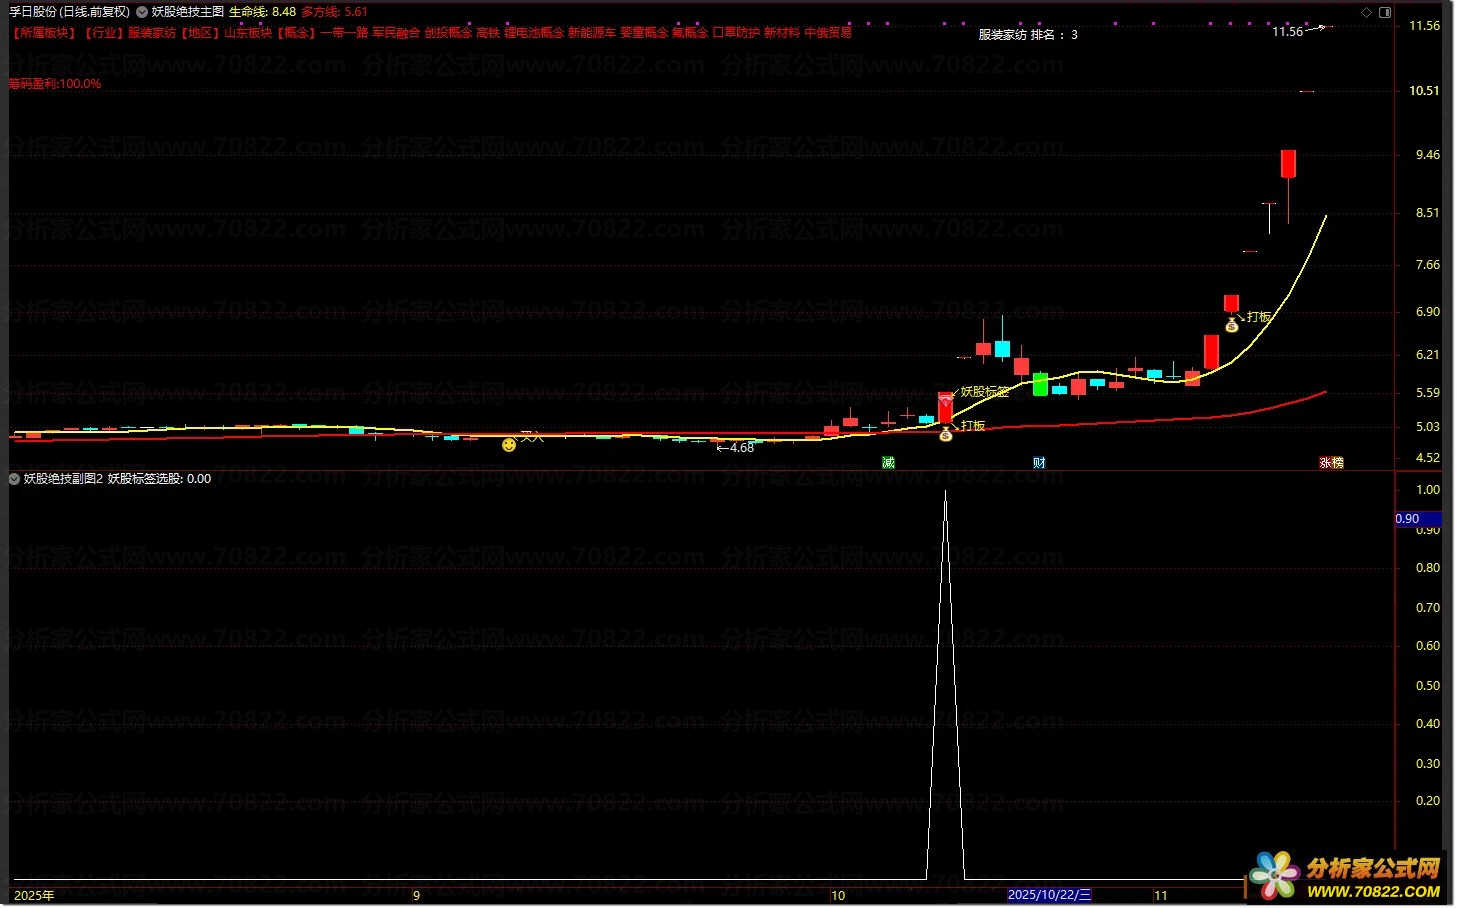Image resolution: width=1457 pixels, height=908 pixels.
Task: Click the 0.20 sub-chart axis label
Action: [1427, 801]
